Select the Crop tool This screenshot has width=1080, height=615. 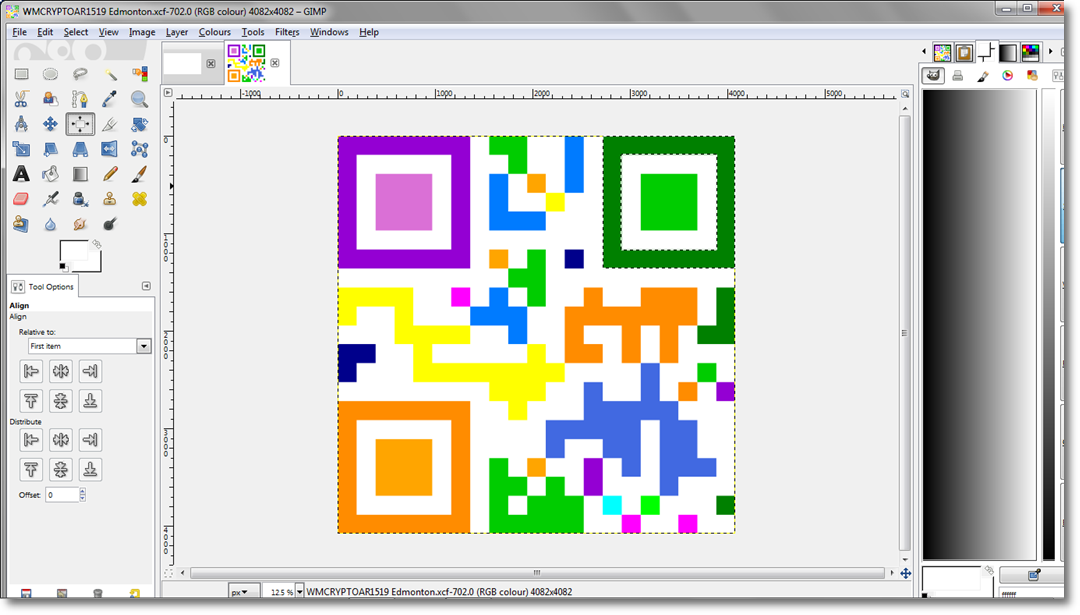point(110,124)
